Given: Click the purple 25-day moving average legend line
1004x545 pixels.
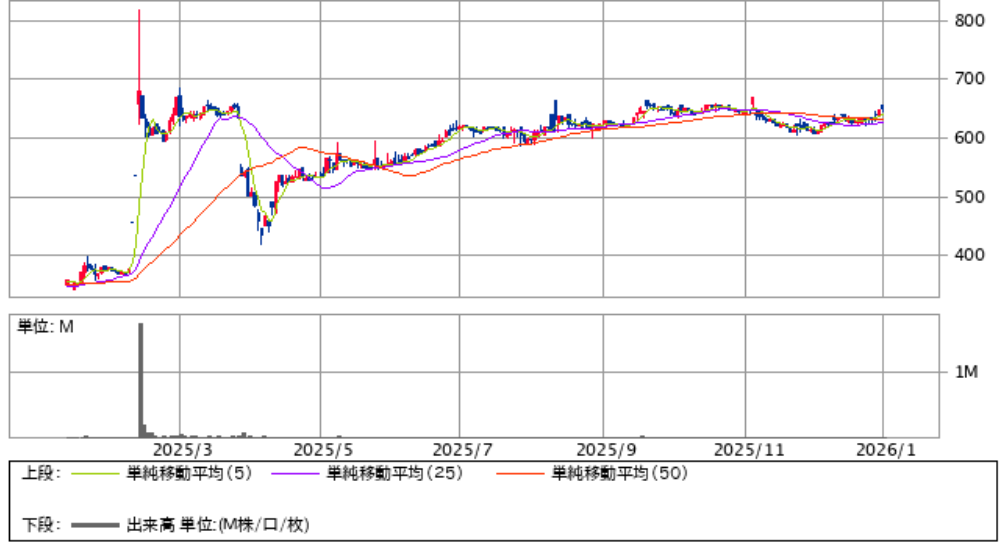Looking at the screenshot, I should [x=297, y=474].
